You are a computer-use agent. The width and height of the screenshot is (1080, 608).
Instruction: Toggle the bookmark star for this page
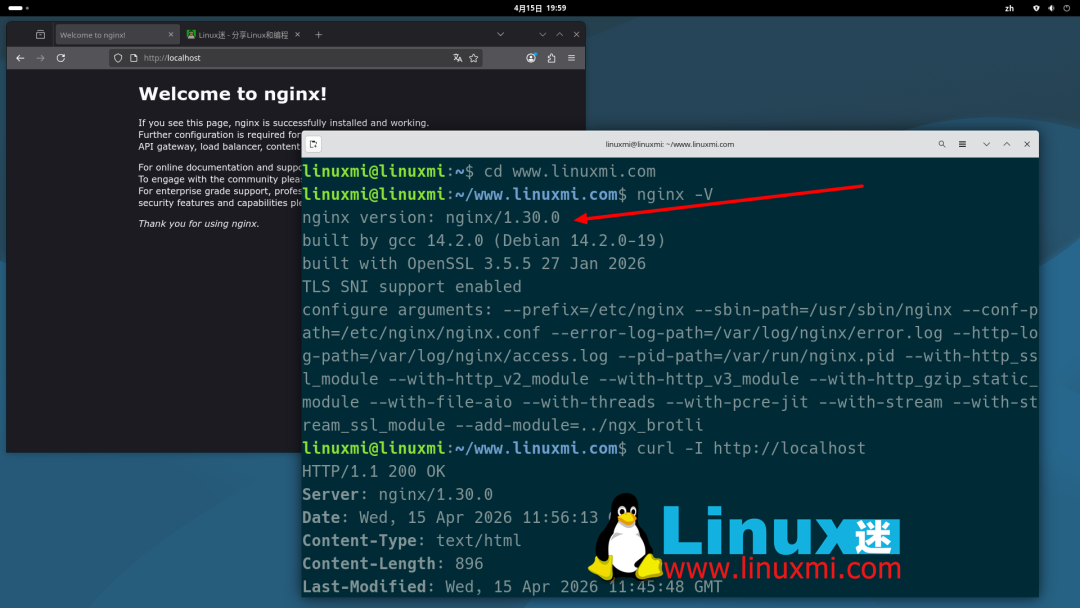[473, 57]
